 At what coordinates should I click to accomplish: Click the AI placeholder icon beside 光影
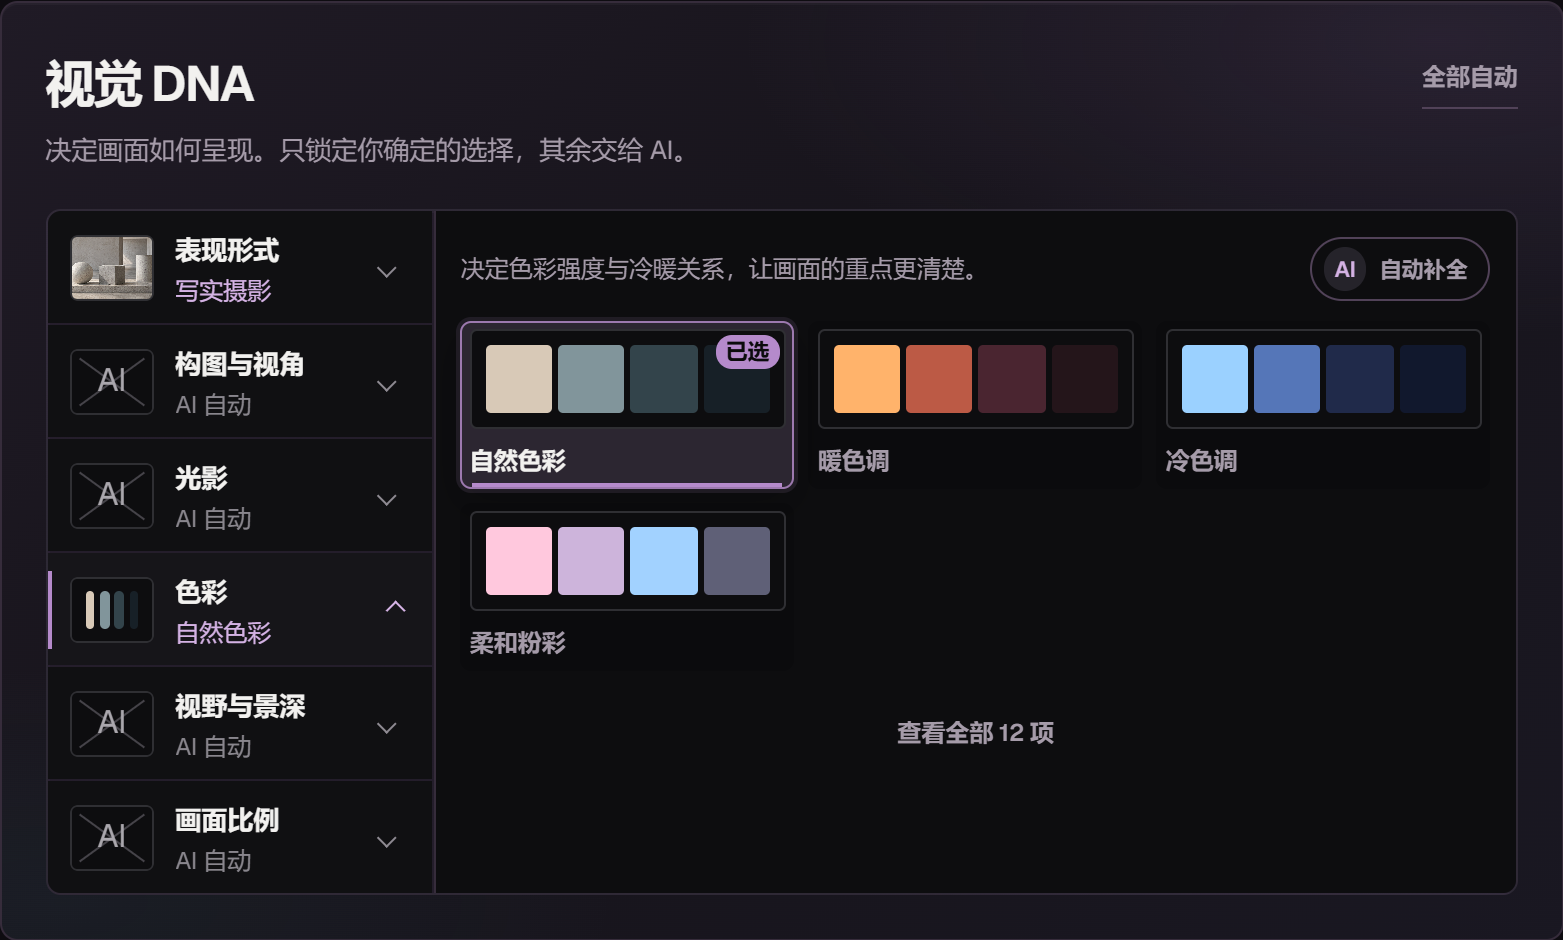(x=112, y=495)
